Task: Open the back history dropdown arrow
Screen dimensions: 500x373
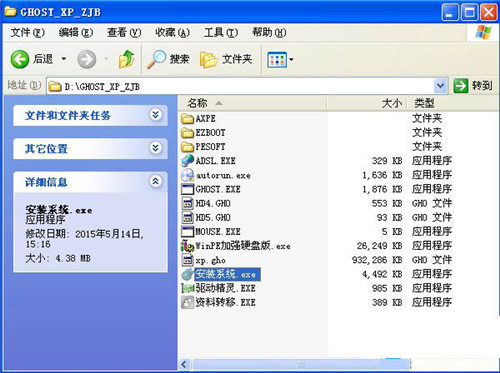Action: click(x=64, y=59)
